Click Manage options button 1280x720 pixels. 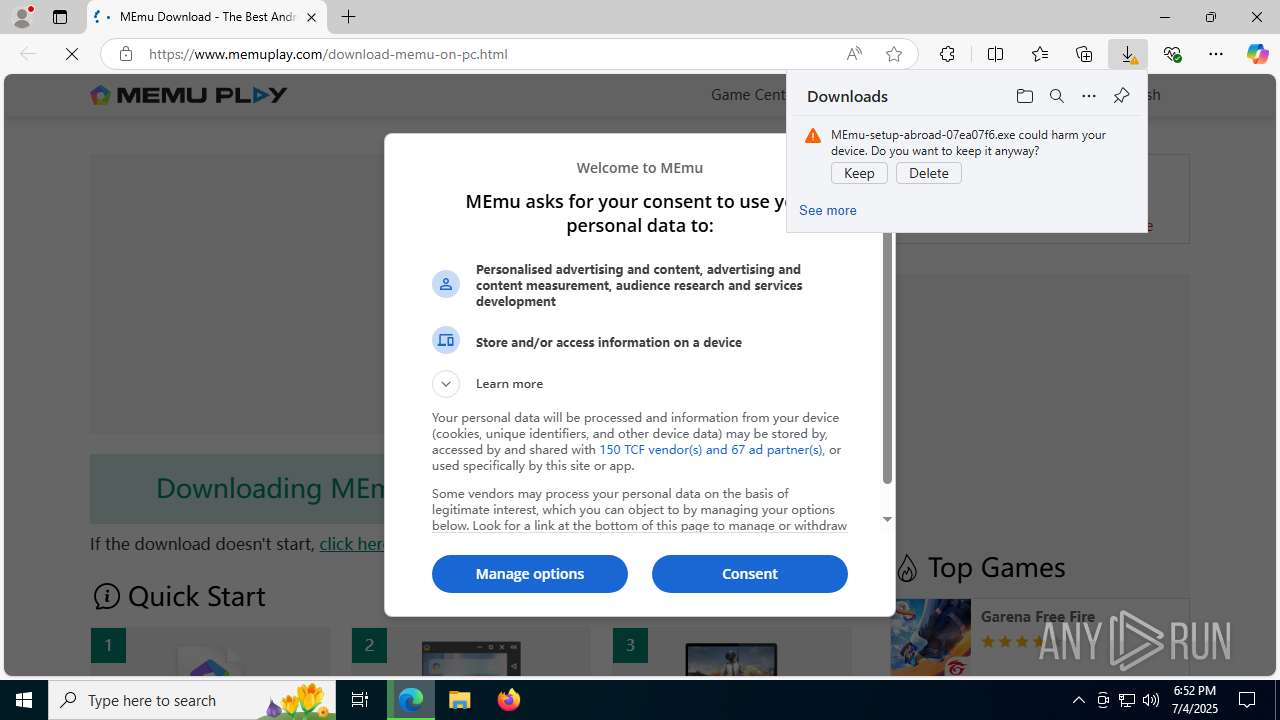click(530, 574)
